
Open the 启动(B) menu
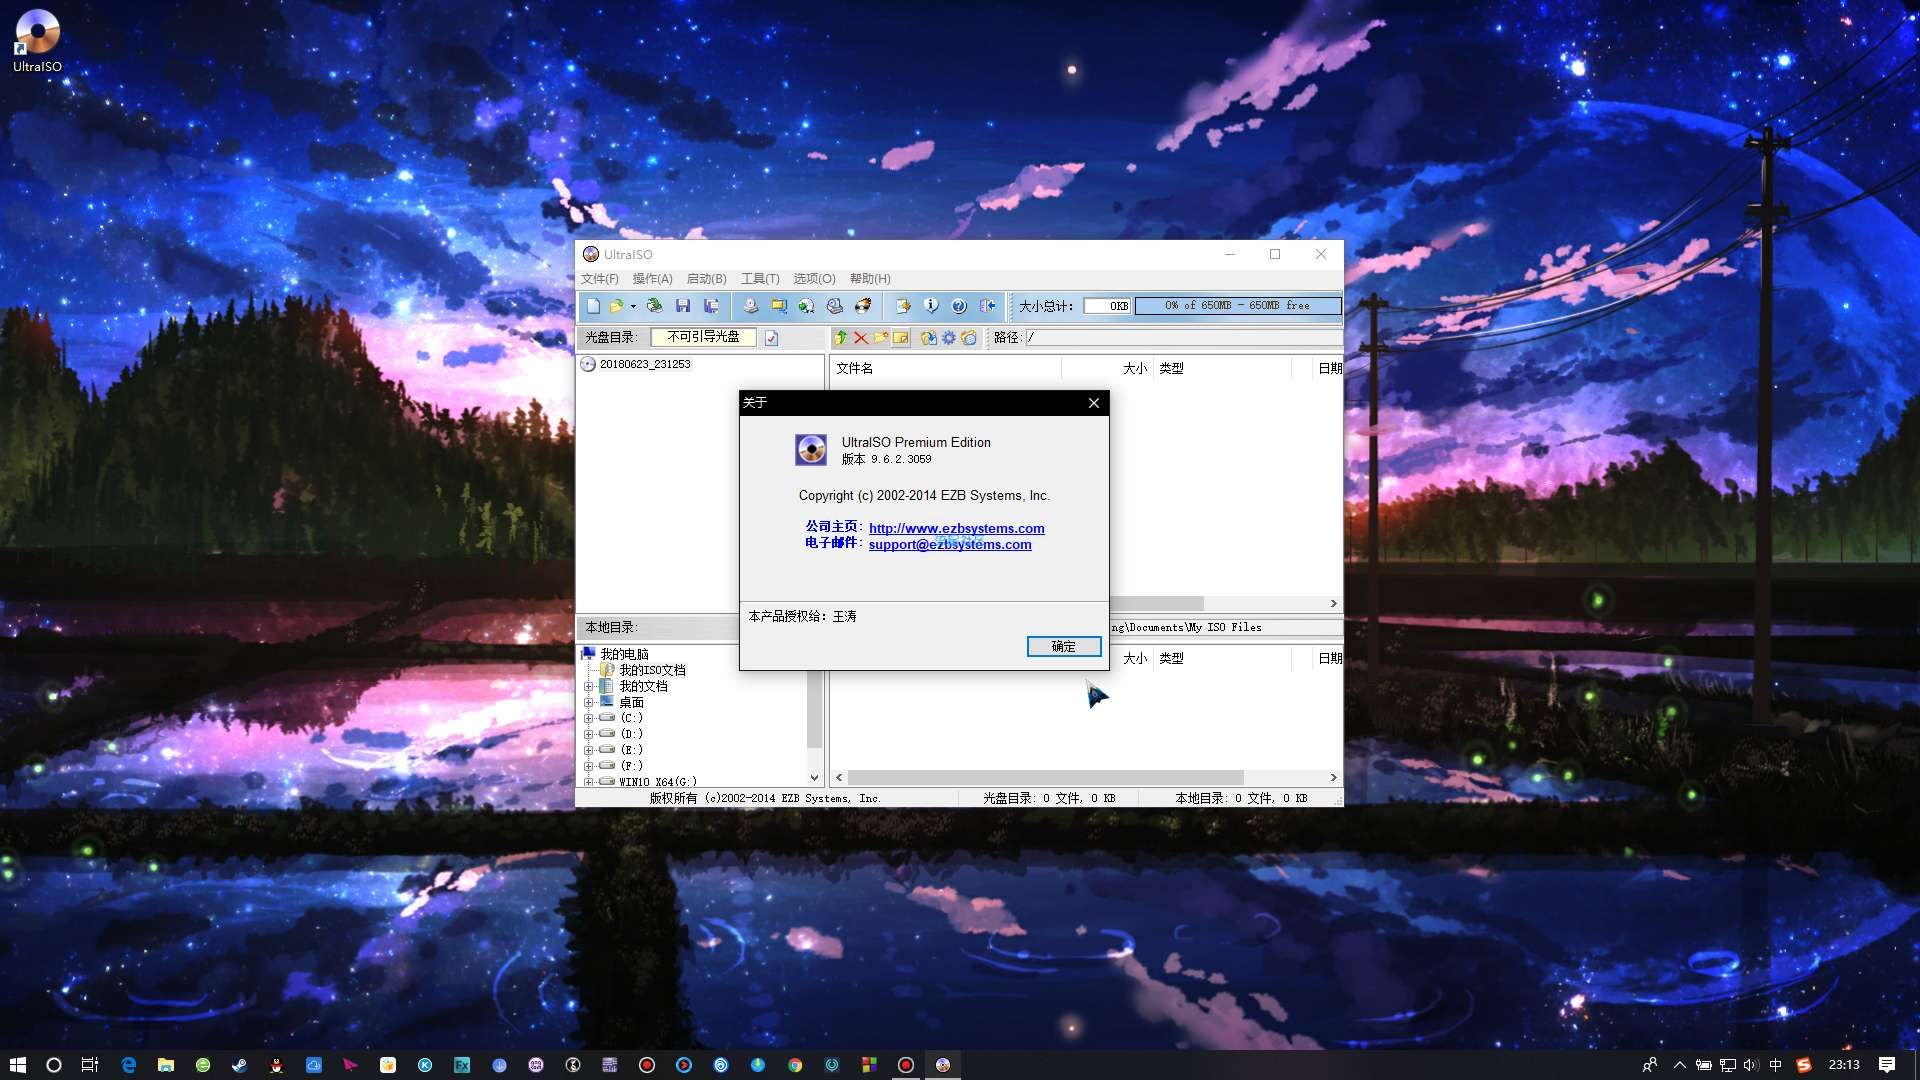(x=706, y=279)
